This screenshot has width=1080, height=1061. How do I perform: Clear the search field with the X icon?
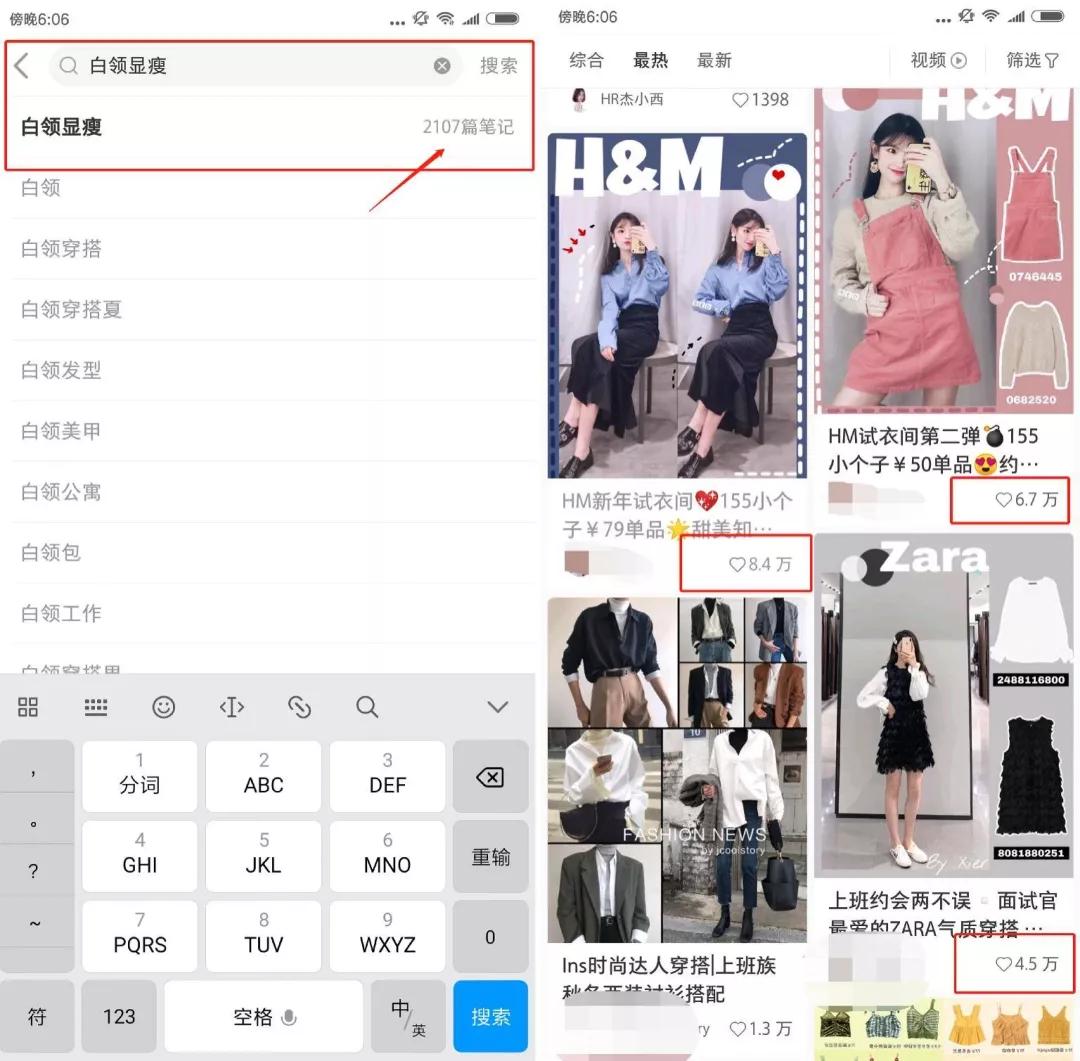click(442, 66)
